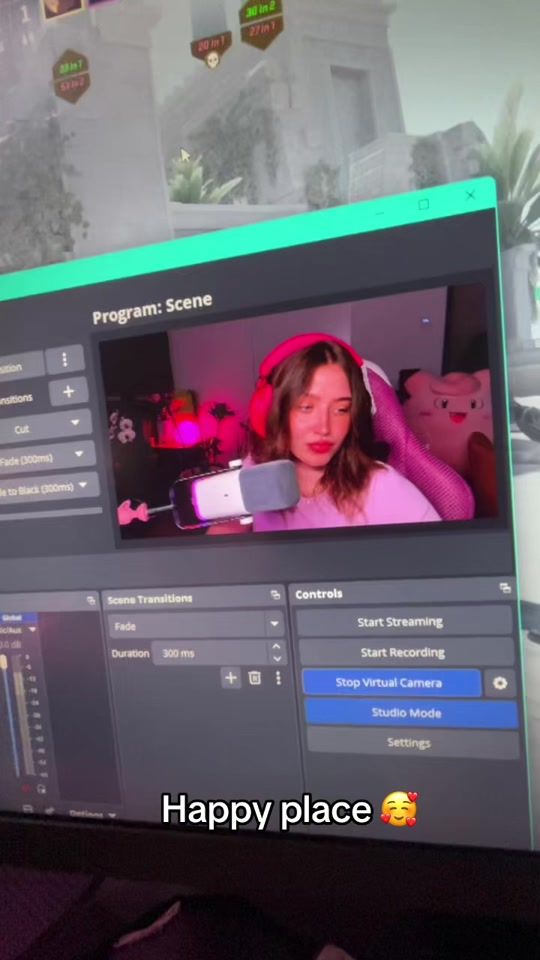
Task: Click the "Duration" label in Scene Transitions
Action: click(x=130, y=653)
